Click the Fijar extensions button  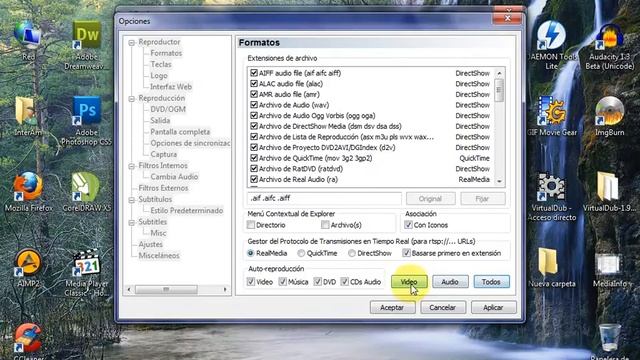tap(482, 199)
